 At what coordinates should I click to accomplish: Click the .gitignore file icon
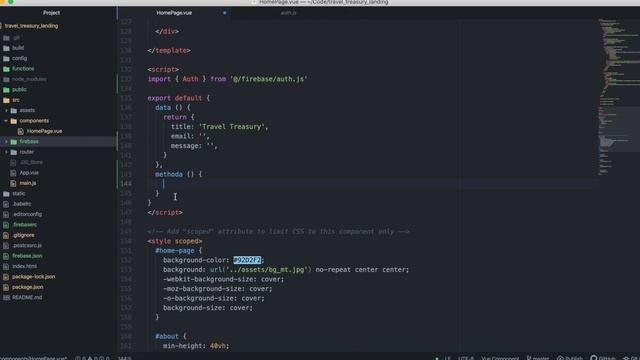coord(6,236)
